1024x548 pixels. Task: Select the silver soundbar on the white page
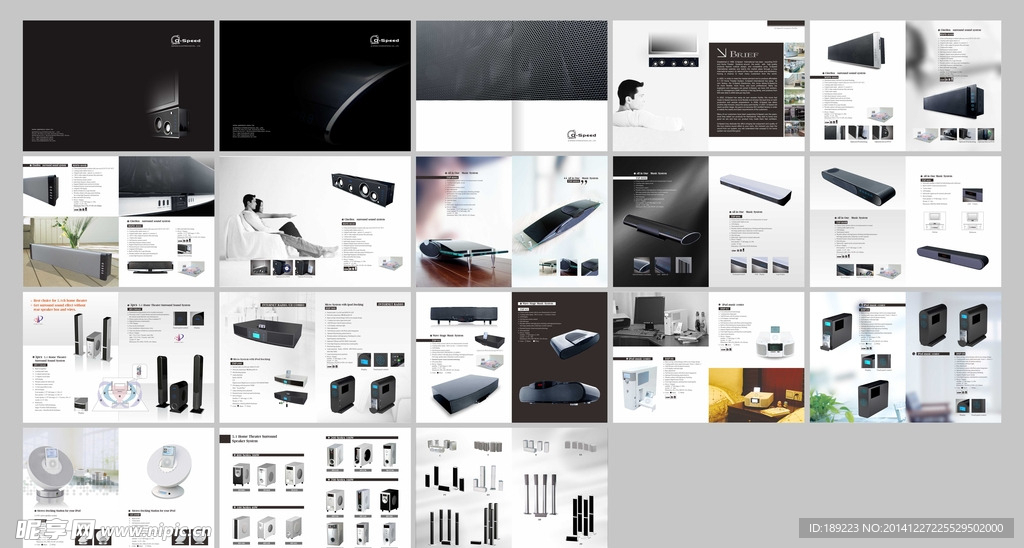pyautogui.click(x=756, y=187)
